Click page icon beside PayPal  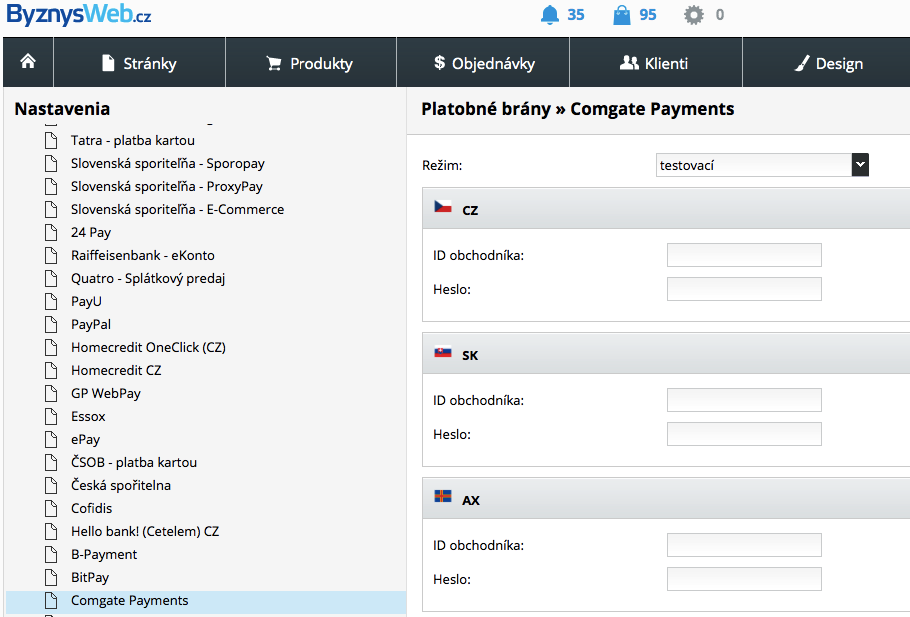[51, 324]
